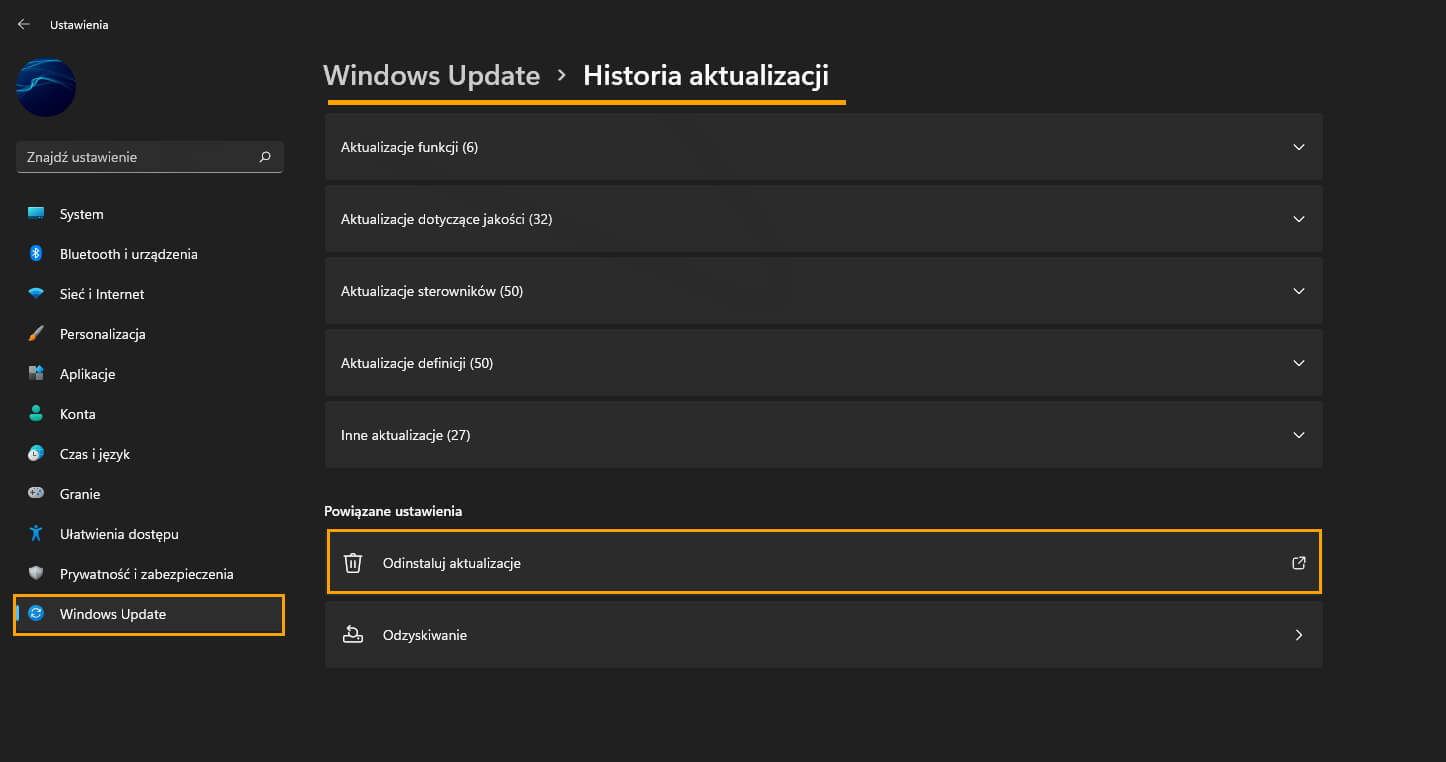Click the back arrow next to Ustawienia

pos(23,25)
